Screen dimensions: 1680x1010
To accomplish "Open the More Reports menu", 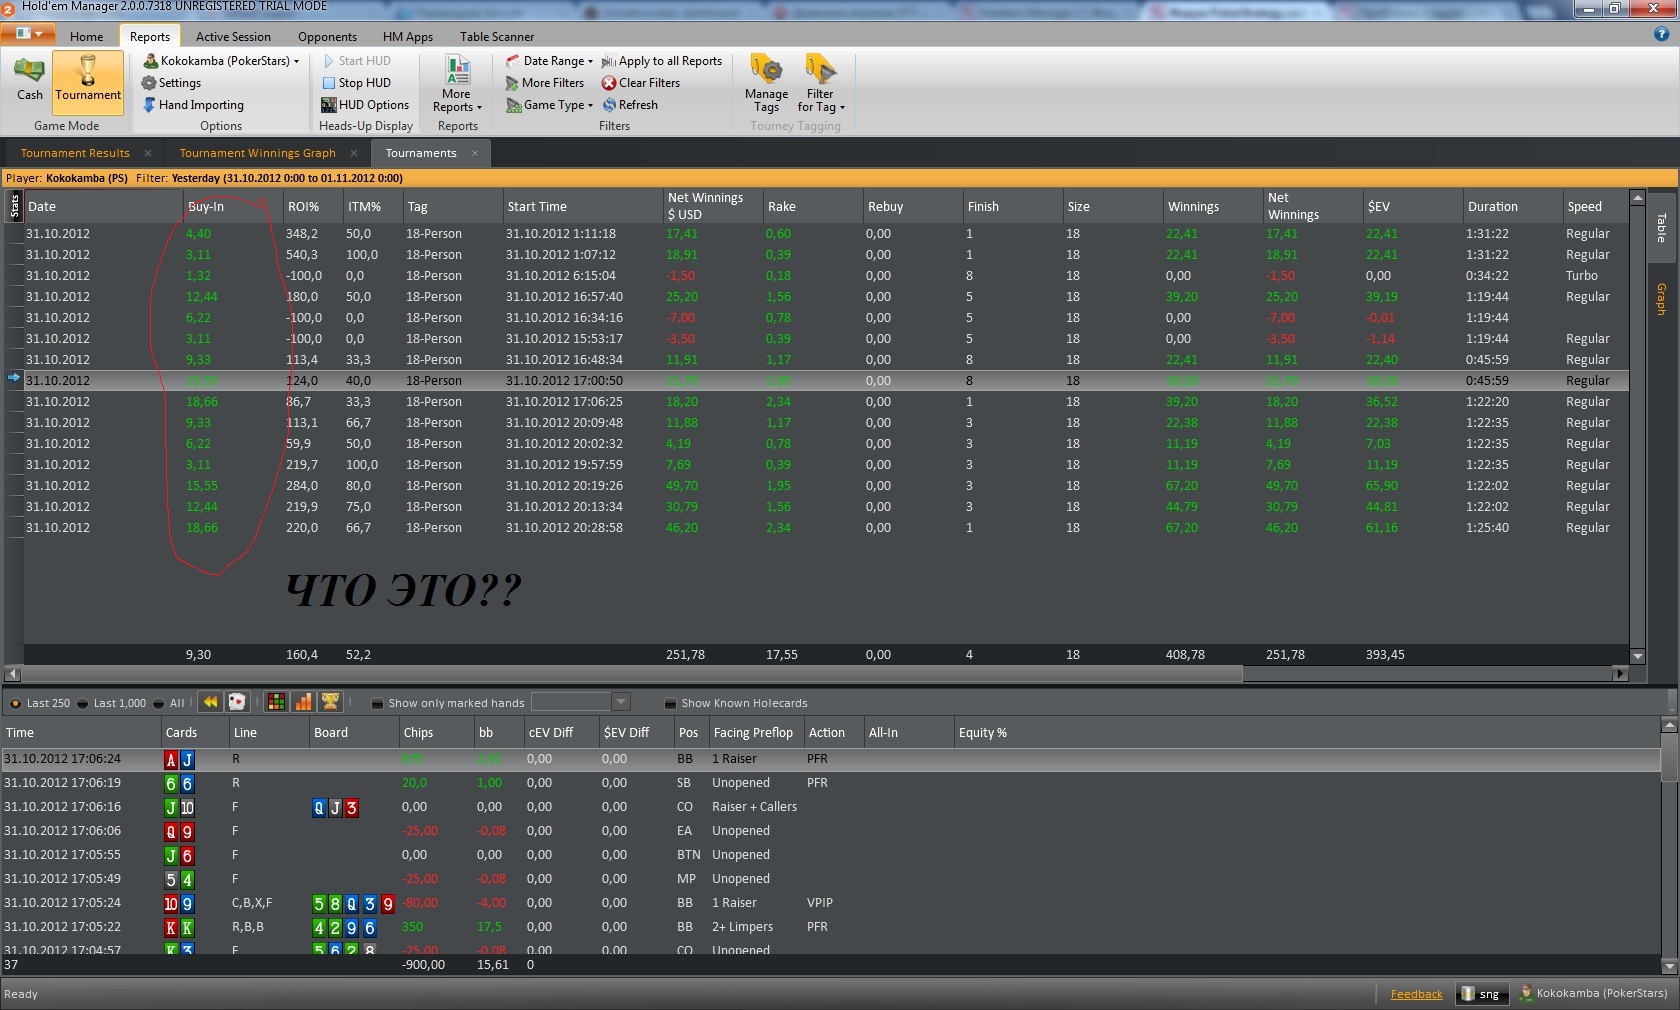I will [x=457, y=84].
